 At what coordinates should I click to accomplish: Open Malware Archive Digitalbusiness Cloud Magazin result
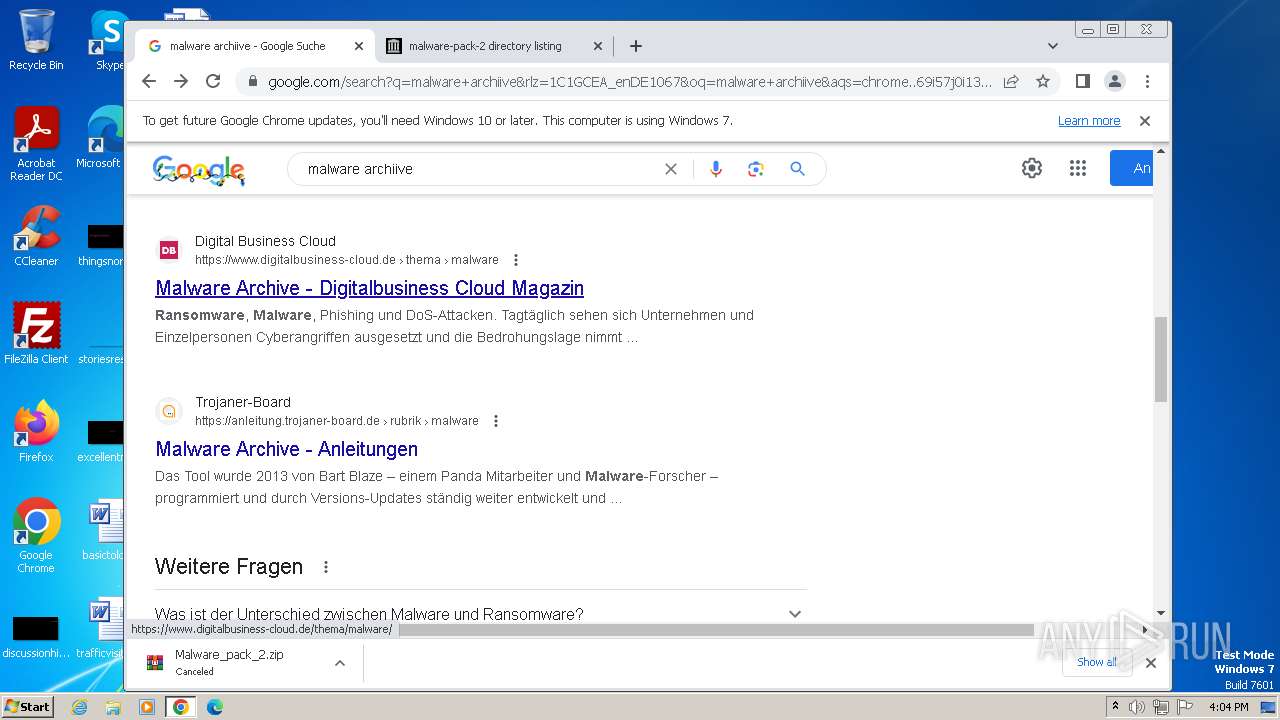[x=369, y=288]
